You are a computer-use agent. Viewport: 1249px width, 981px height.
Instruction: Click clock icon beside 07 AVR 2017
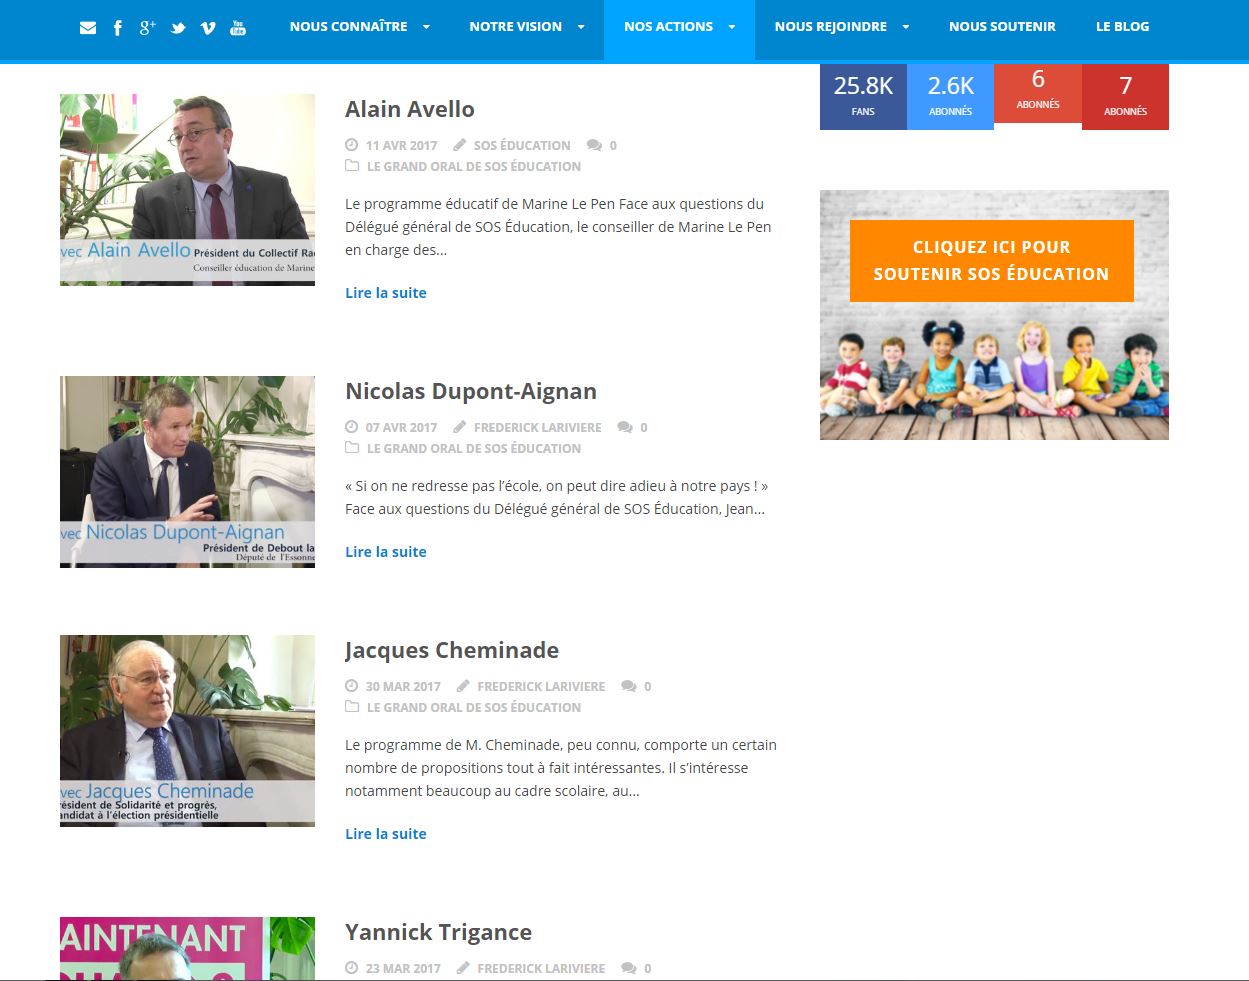tap(351, 427)
